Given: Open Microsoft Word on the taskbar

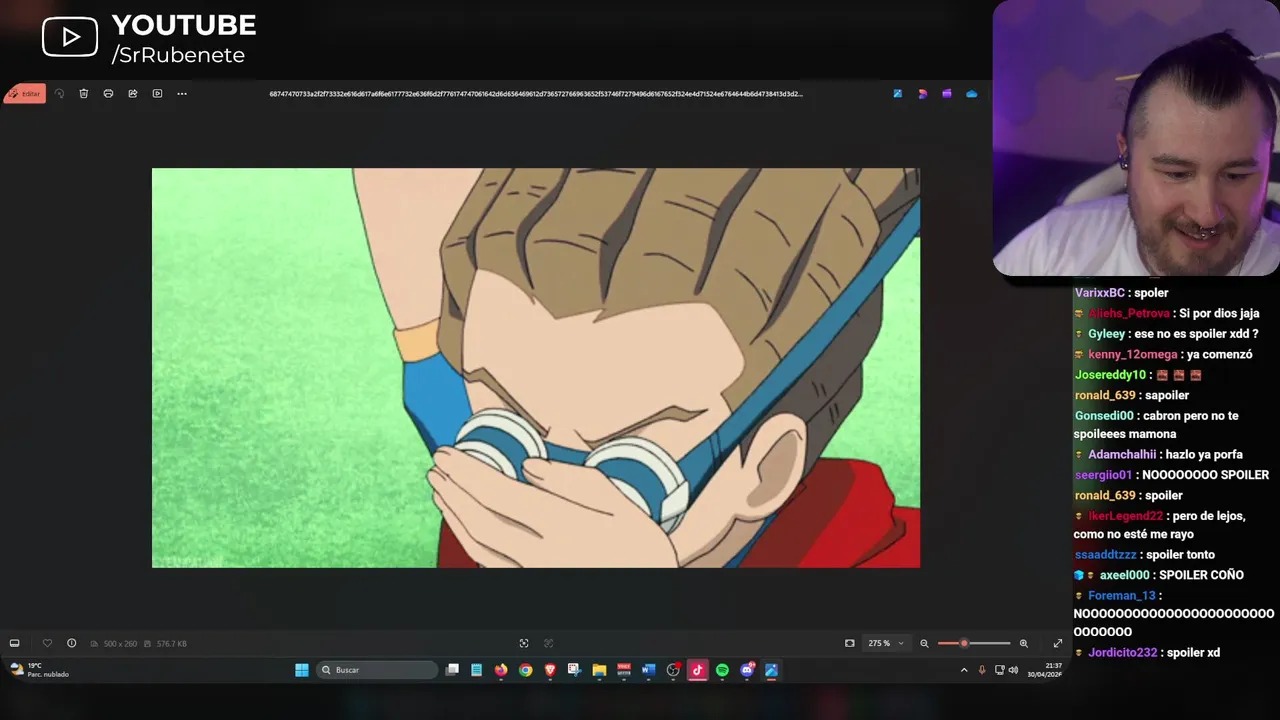Looking at the screenshot, I should [x=648, y=670].
